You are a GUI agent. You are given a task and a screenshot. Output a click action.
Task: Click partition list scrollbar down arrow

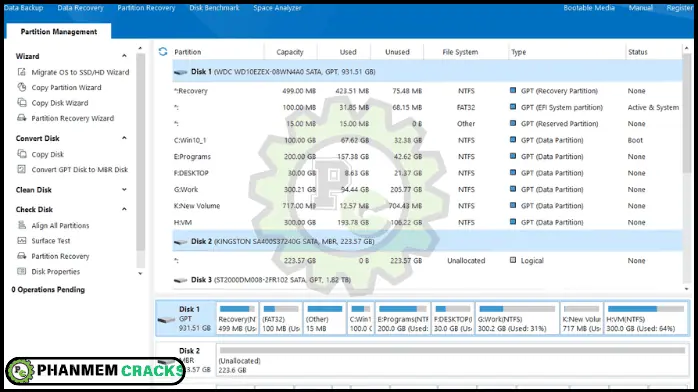click(686, 289)
